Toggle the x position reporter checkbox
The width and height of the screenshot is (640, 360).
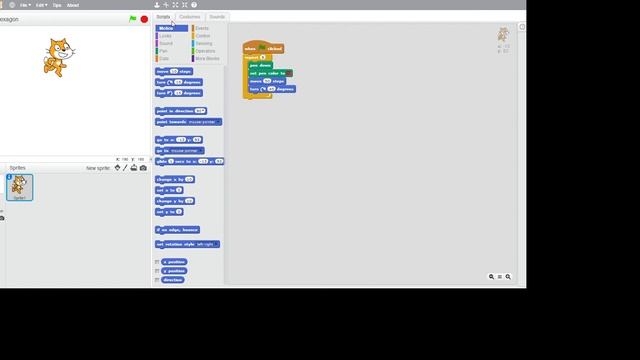(157, 262)
